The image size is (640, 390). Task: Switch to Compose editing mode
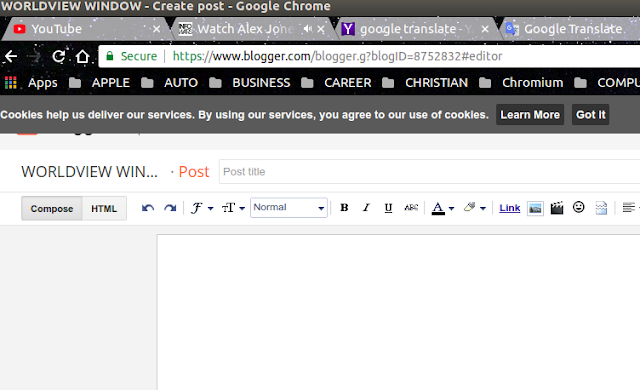pos(52,208)
